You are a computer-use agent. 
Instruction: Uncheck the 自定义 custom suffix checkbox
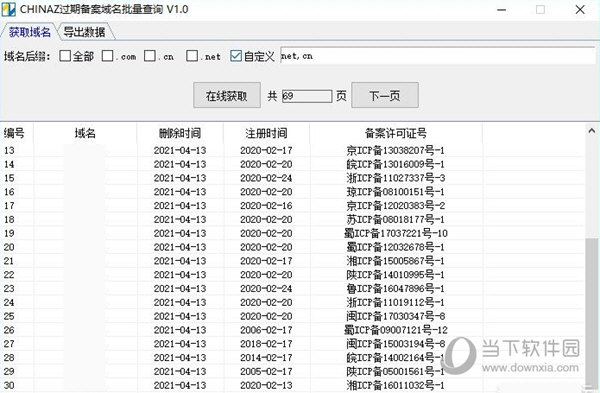click(236, 56)
